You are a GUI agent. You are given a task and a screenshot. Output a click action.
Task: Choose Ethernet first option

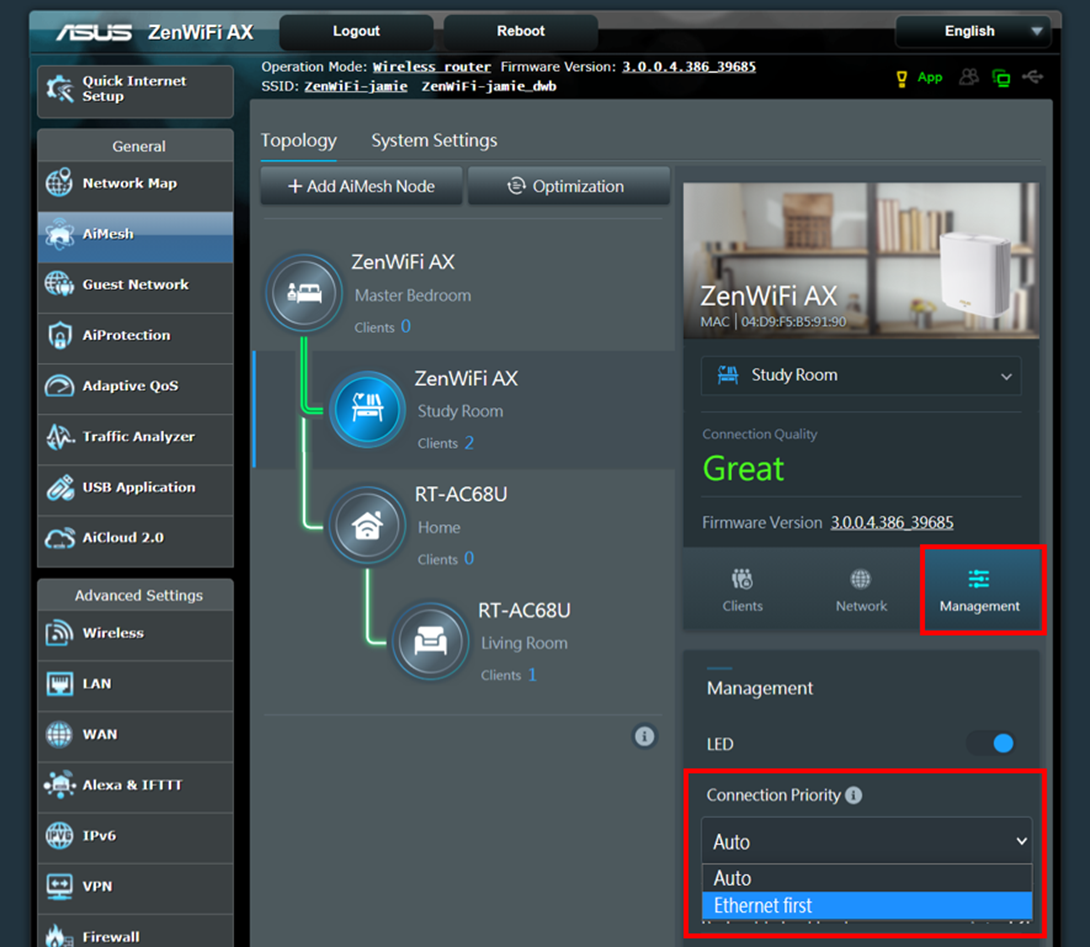867,905
